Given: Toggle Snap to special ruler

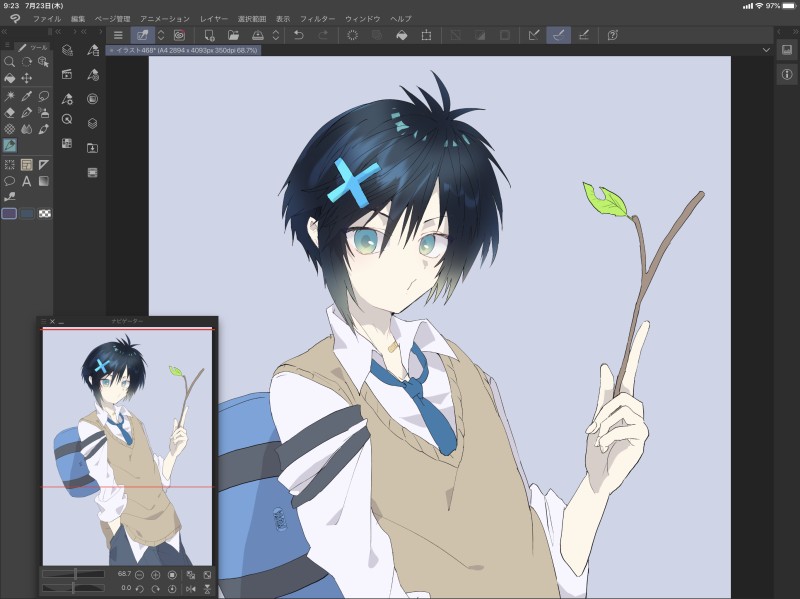Looking at the screenshot, I should click(559, 35).
